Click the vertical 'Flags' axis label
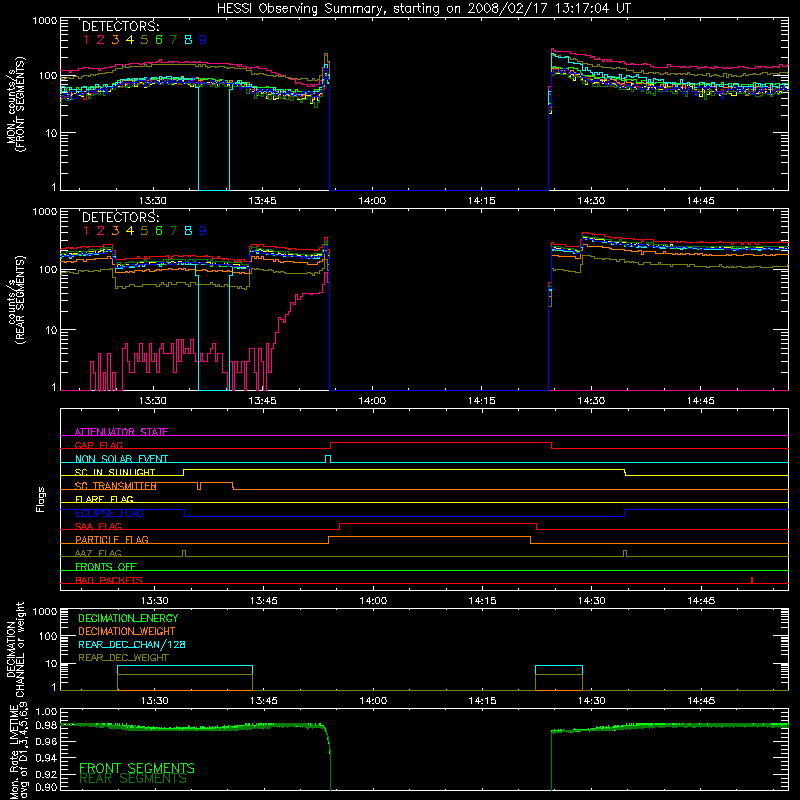 (x=41, y=499)
